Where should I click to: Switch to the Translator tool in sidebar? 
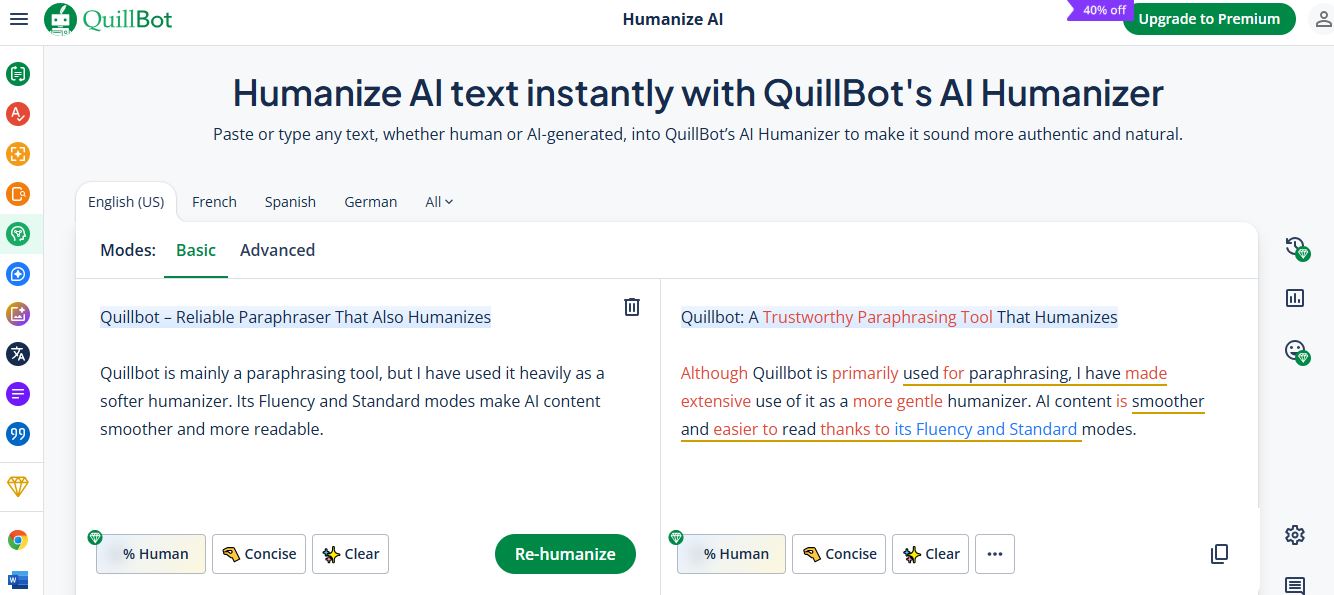pyautogui.click(x=18, y=353)
